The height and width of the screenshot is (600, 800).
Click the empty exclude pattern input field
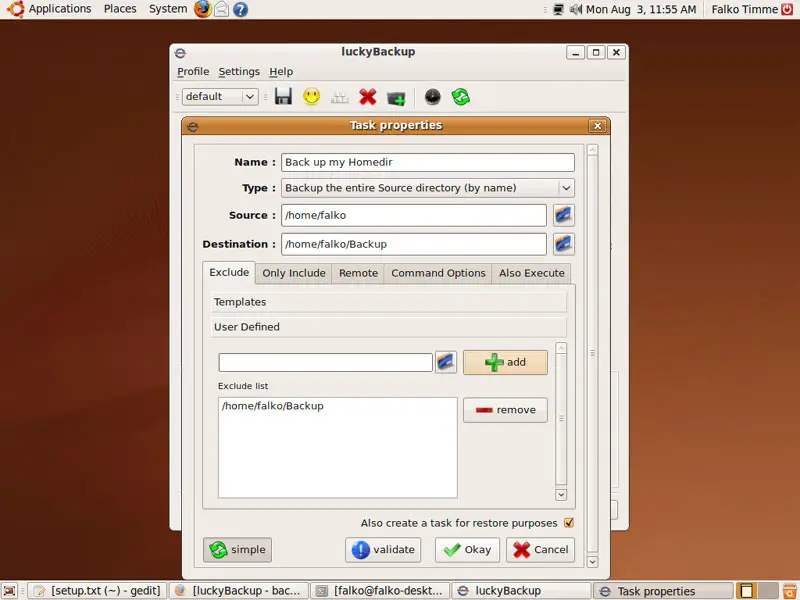pyautogui.click(x=326, y=363)
